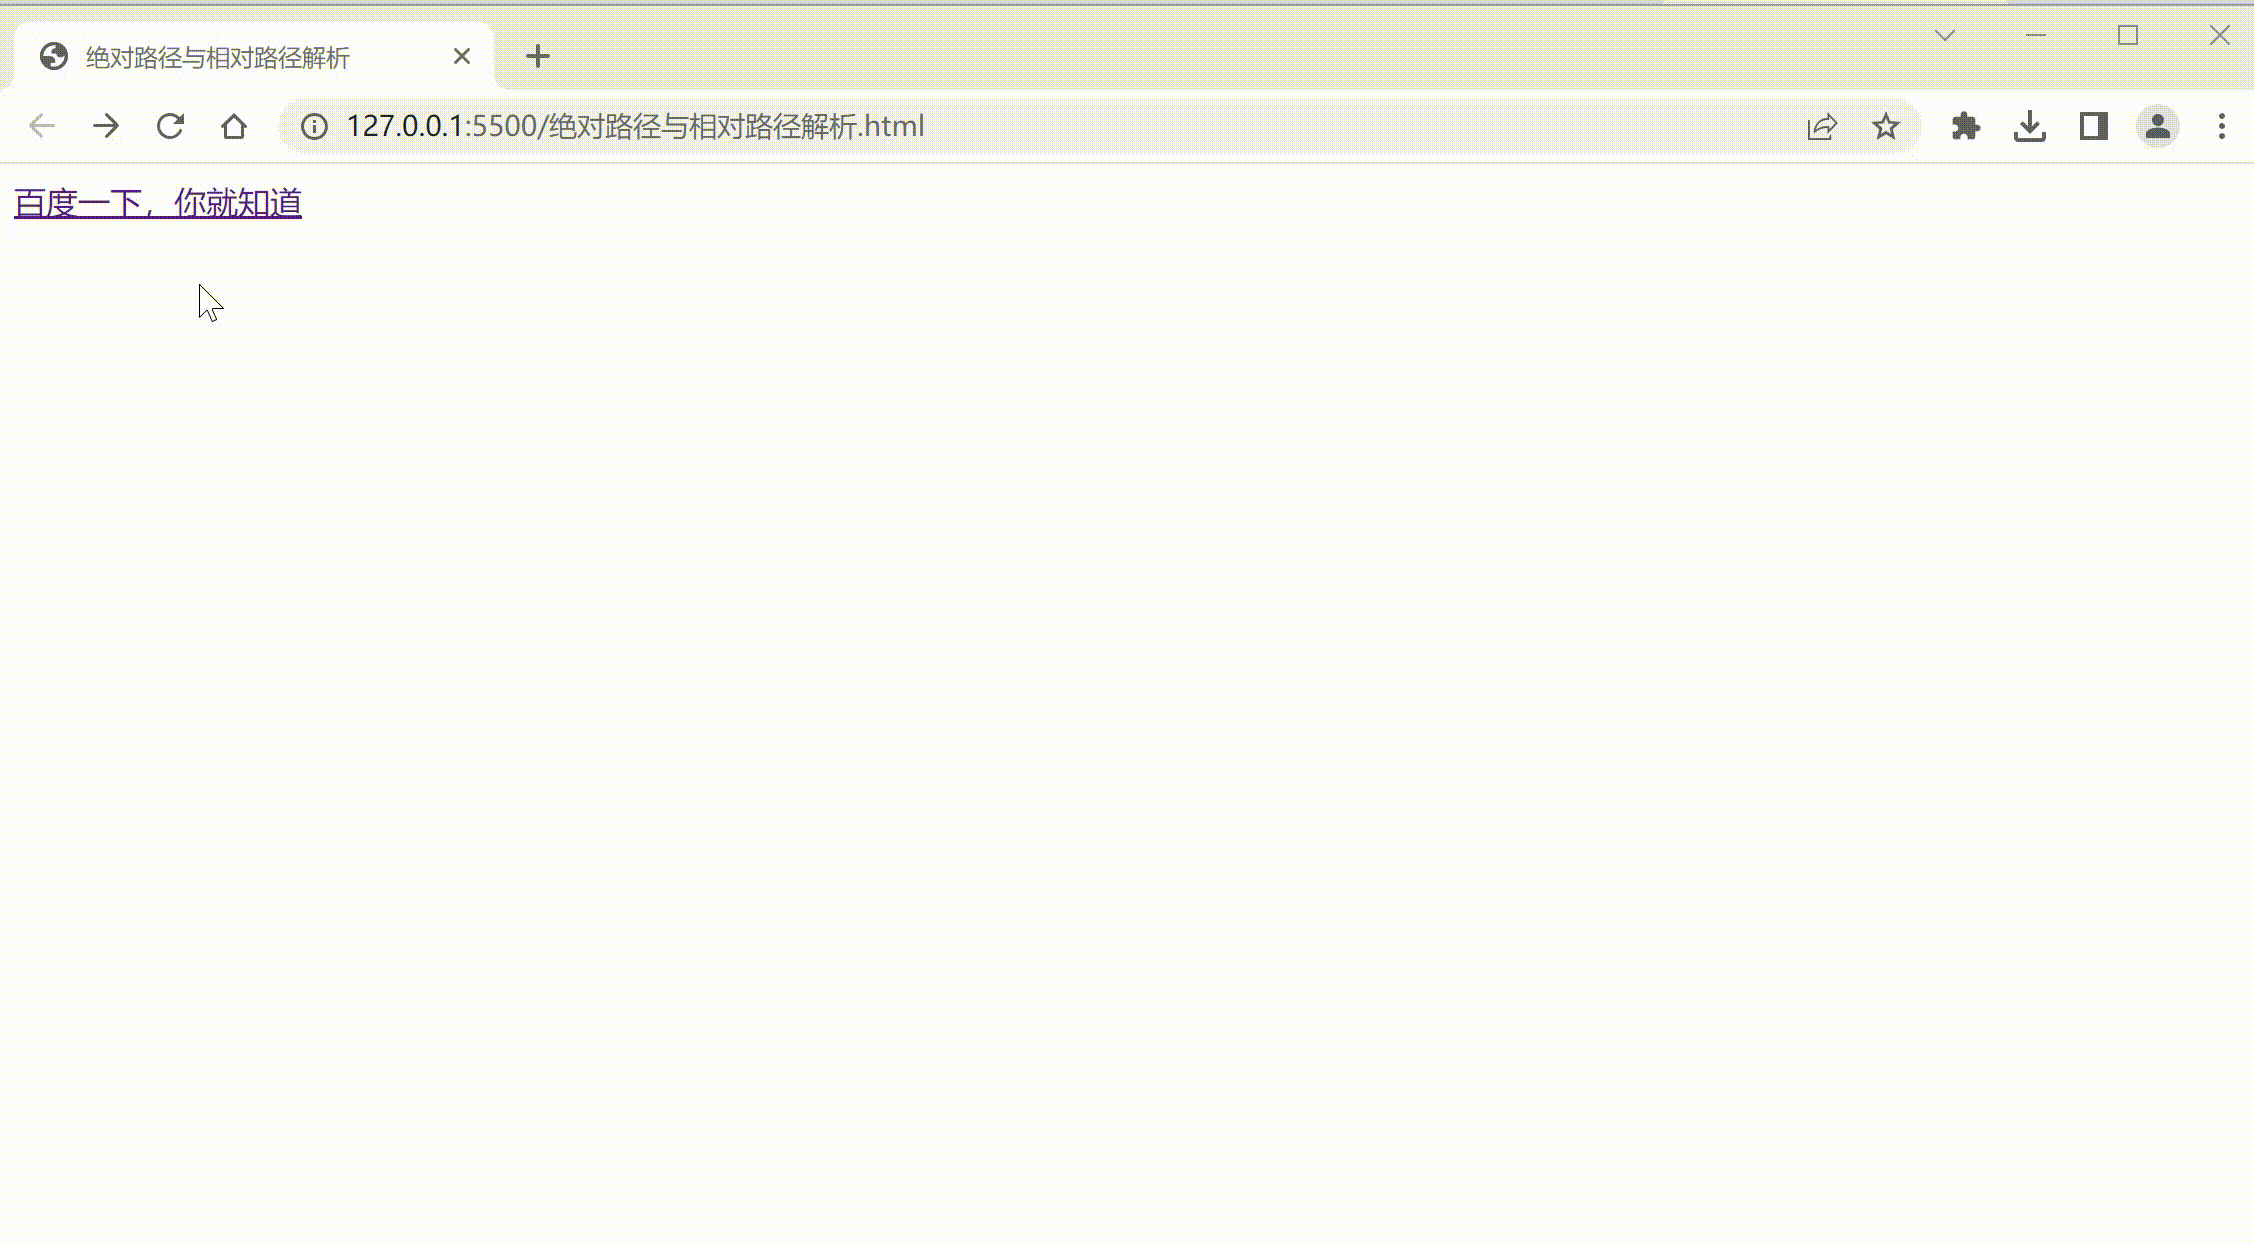This screenshot has width=2254, height=1246.
Task: Open the user profile avatar
Action: point(2158,126)
